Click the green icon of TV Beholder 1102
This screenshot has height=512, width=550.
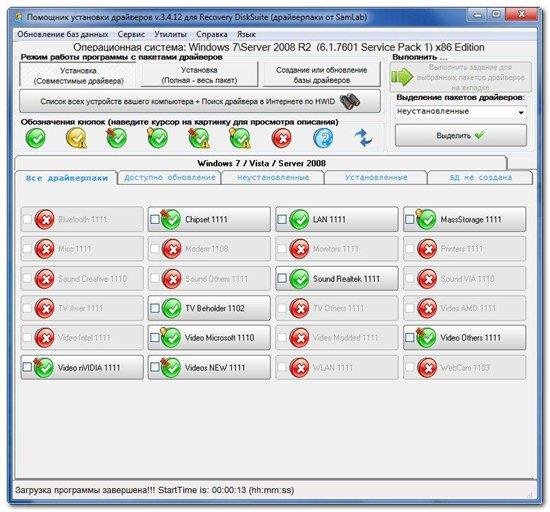(x=172, y=308)
